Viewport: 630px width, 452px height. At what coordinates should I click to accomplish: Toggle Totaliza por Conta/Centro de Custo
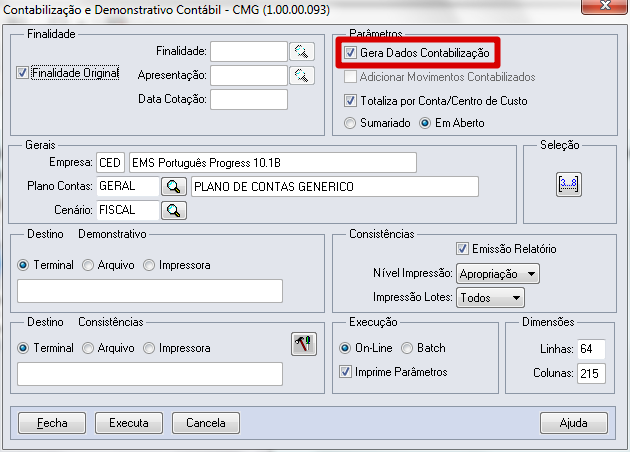(350, 100)
